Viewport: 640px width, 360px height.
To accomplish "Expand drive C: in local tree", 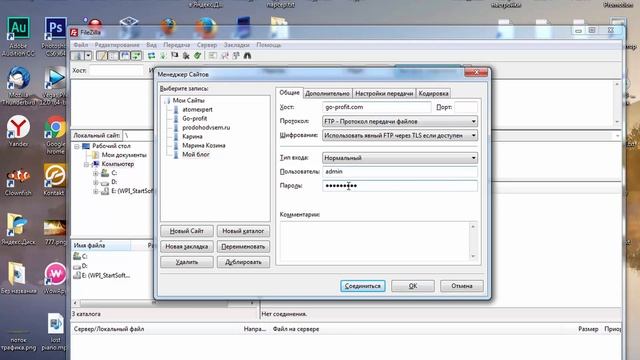I will click(x=96, y=173).
